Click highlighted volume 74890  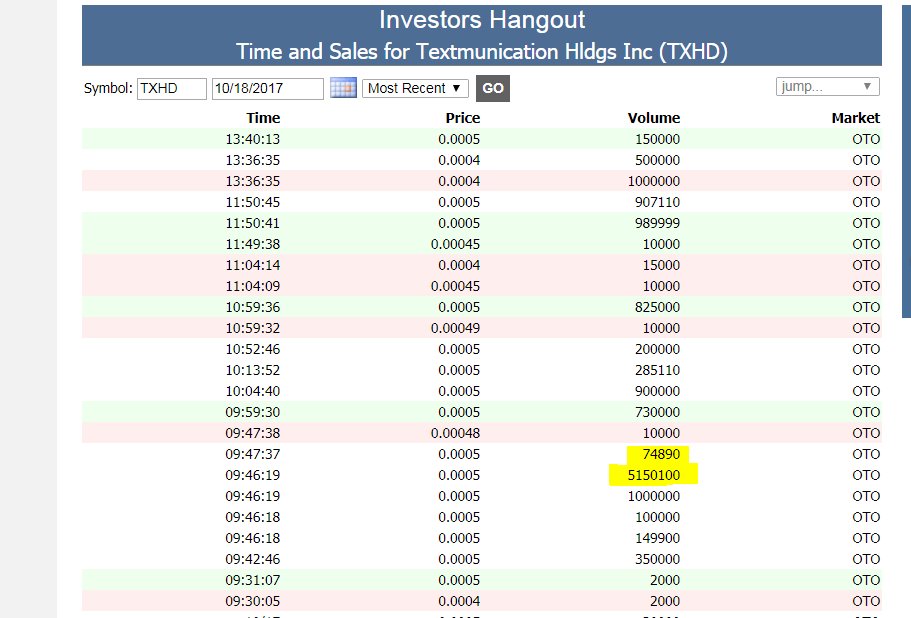pyautogui.click(x=661, y=454)
